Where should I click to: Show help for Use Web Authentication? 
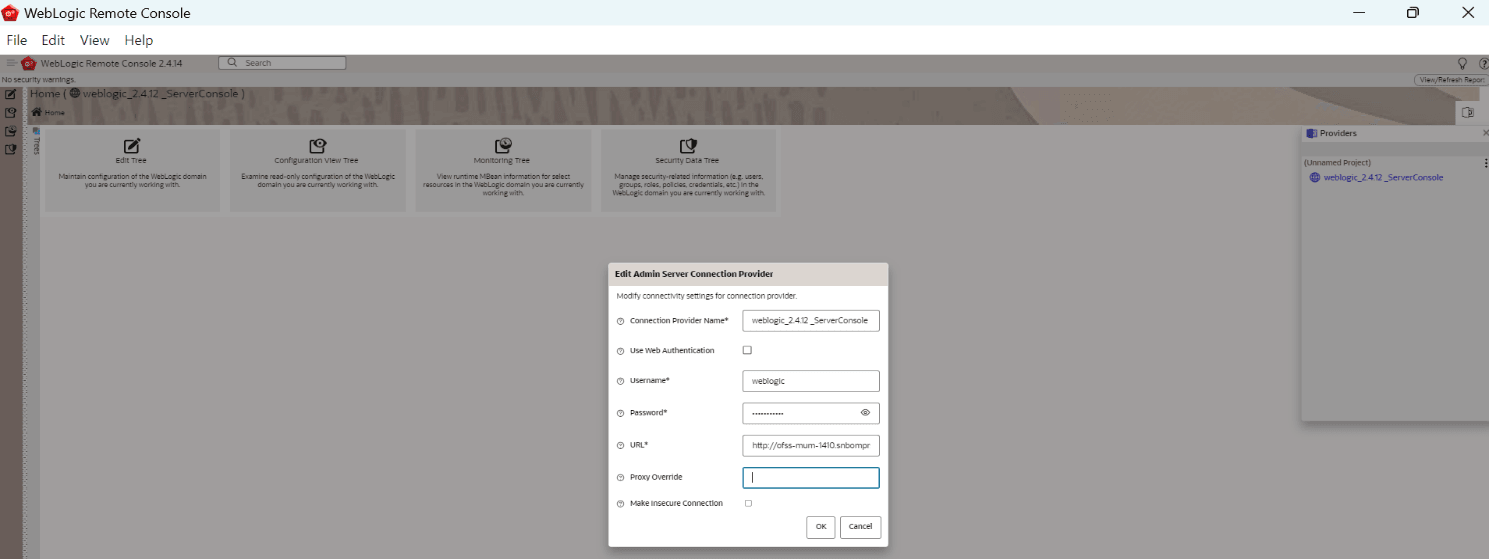(x=620, y=351)
